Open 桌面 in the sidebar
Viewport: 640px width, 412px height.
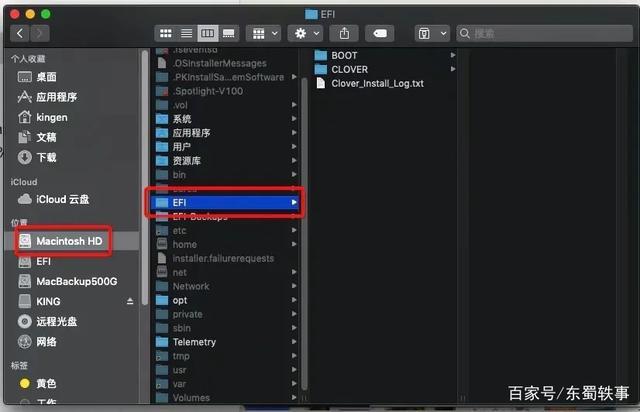point(47,77)
